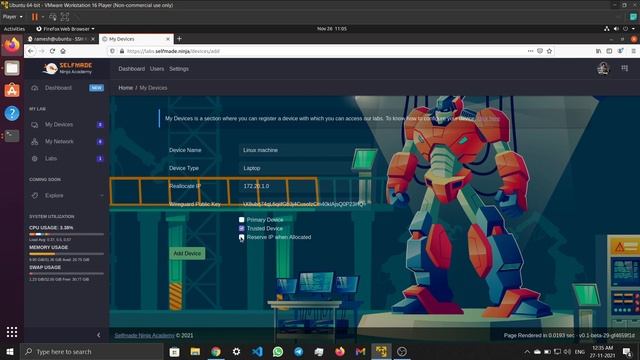Open Firefox hamburger menu

coord(633,51)
